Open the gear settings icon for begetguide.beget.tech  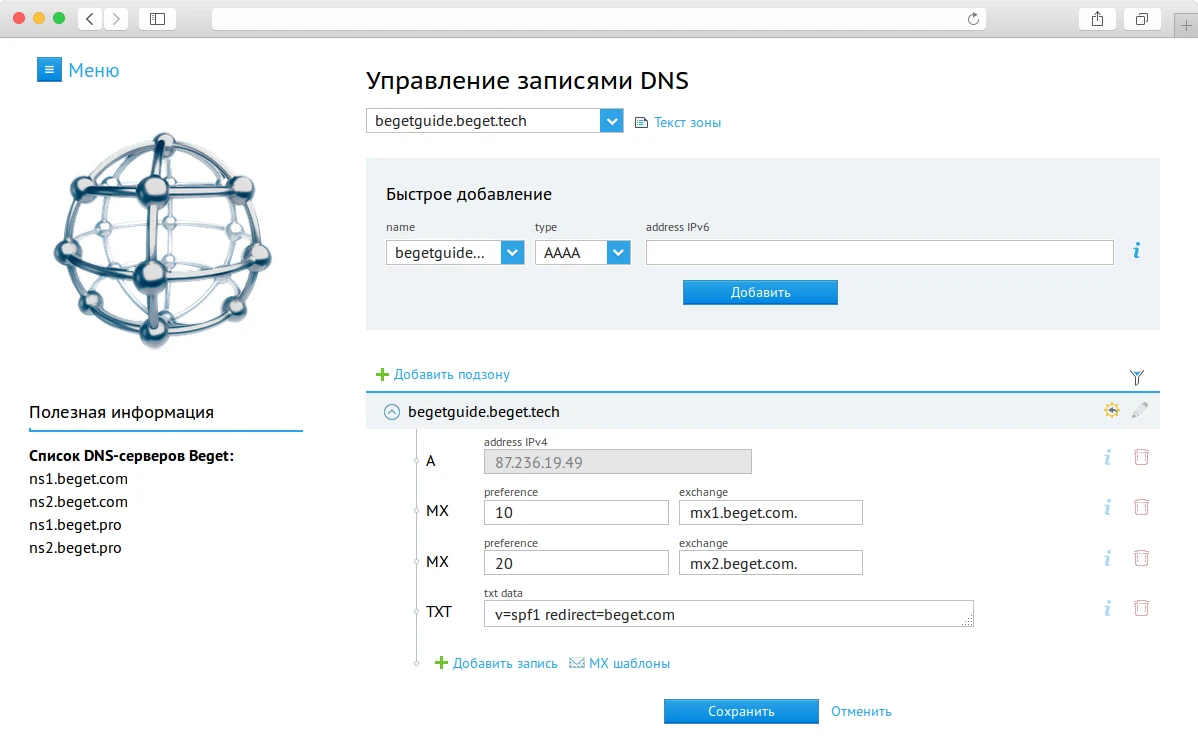[1110, 410]
